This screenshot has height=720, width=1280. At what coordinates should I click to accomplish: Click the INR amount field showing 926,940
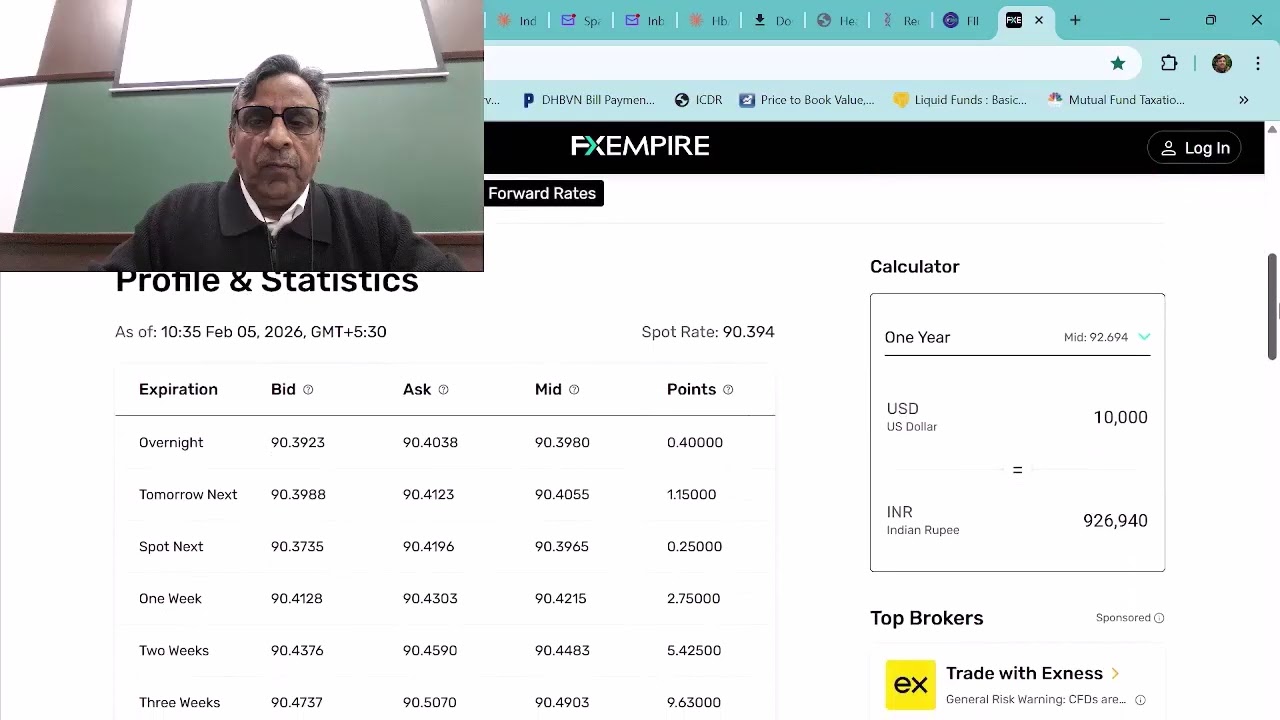click(x=1115, y=520)
